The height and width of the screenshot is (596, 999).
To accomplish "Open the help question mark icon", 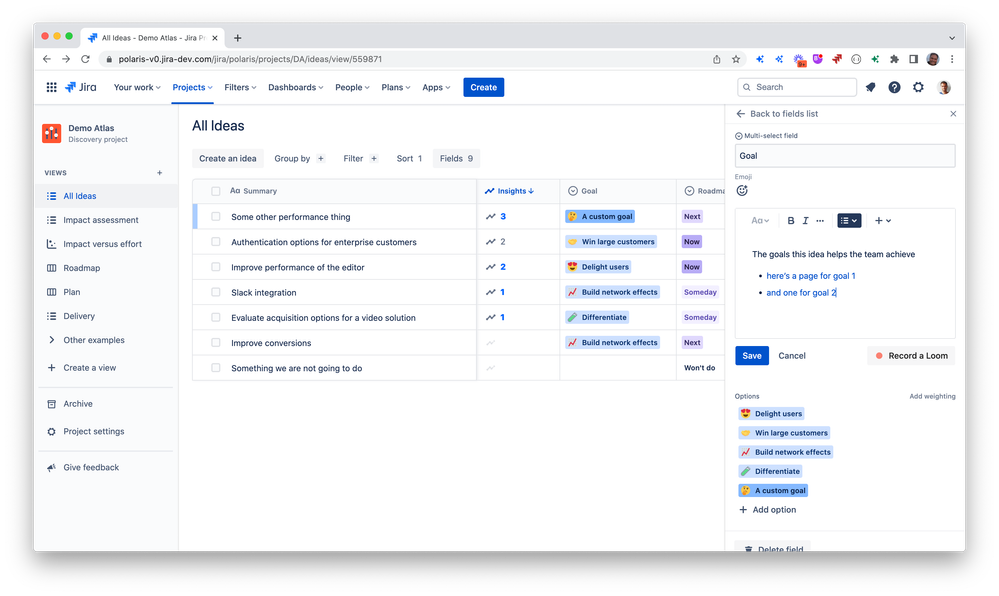I will (895, 87).
